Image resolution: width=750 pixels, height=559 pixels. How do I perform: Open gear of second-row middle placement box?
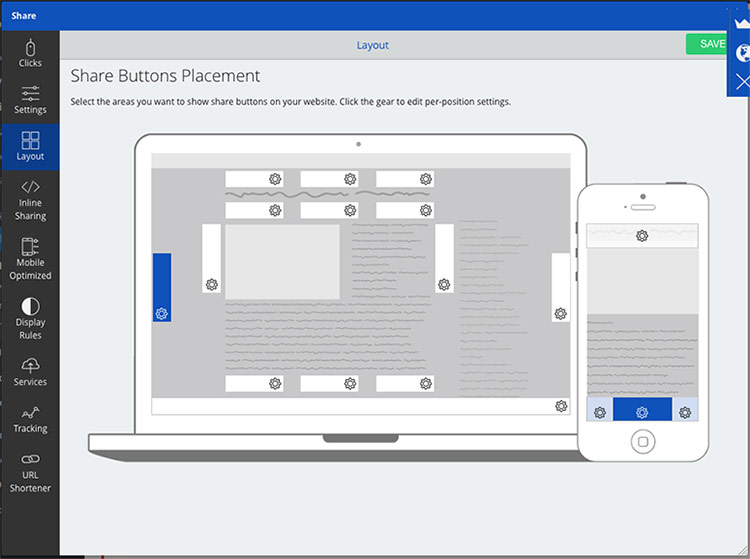[350, 210]
